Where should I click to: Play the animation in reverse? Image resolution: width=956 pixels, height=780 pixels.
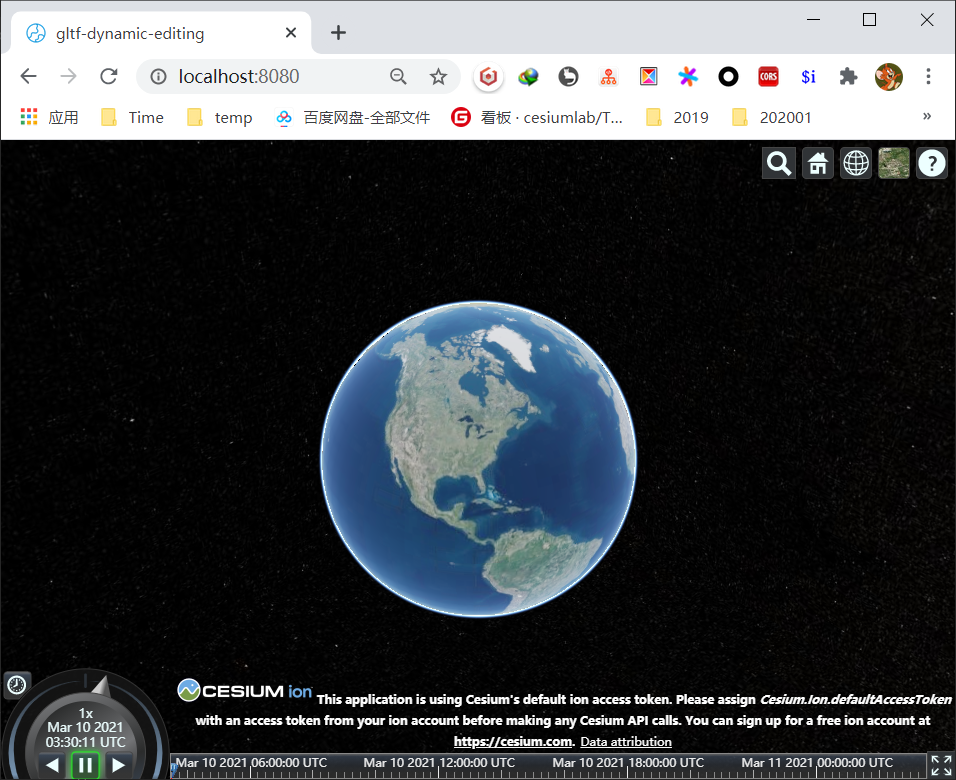pyautogui.click(x=52, y=765)
